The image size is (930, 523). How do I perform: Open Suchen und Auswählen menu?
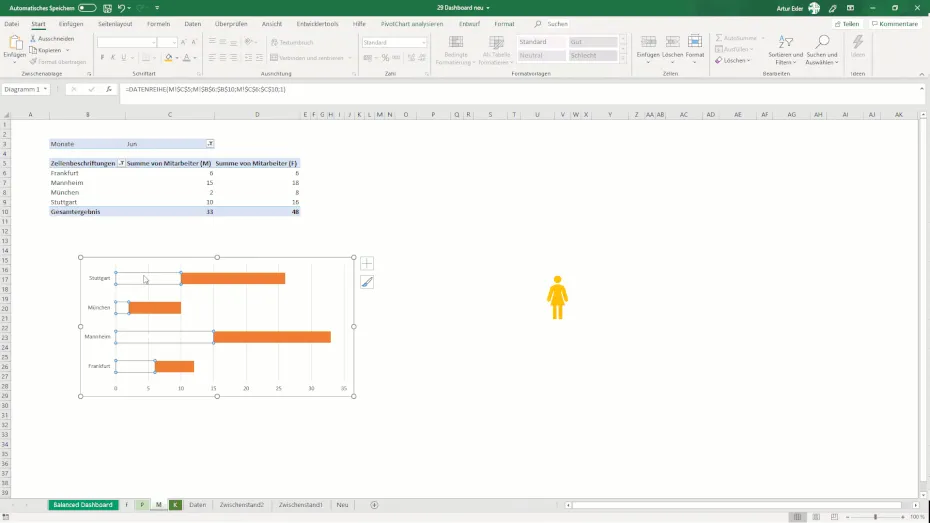[822, 50]
